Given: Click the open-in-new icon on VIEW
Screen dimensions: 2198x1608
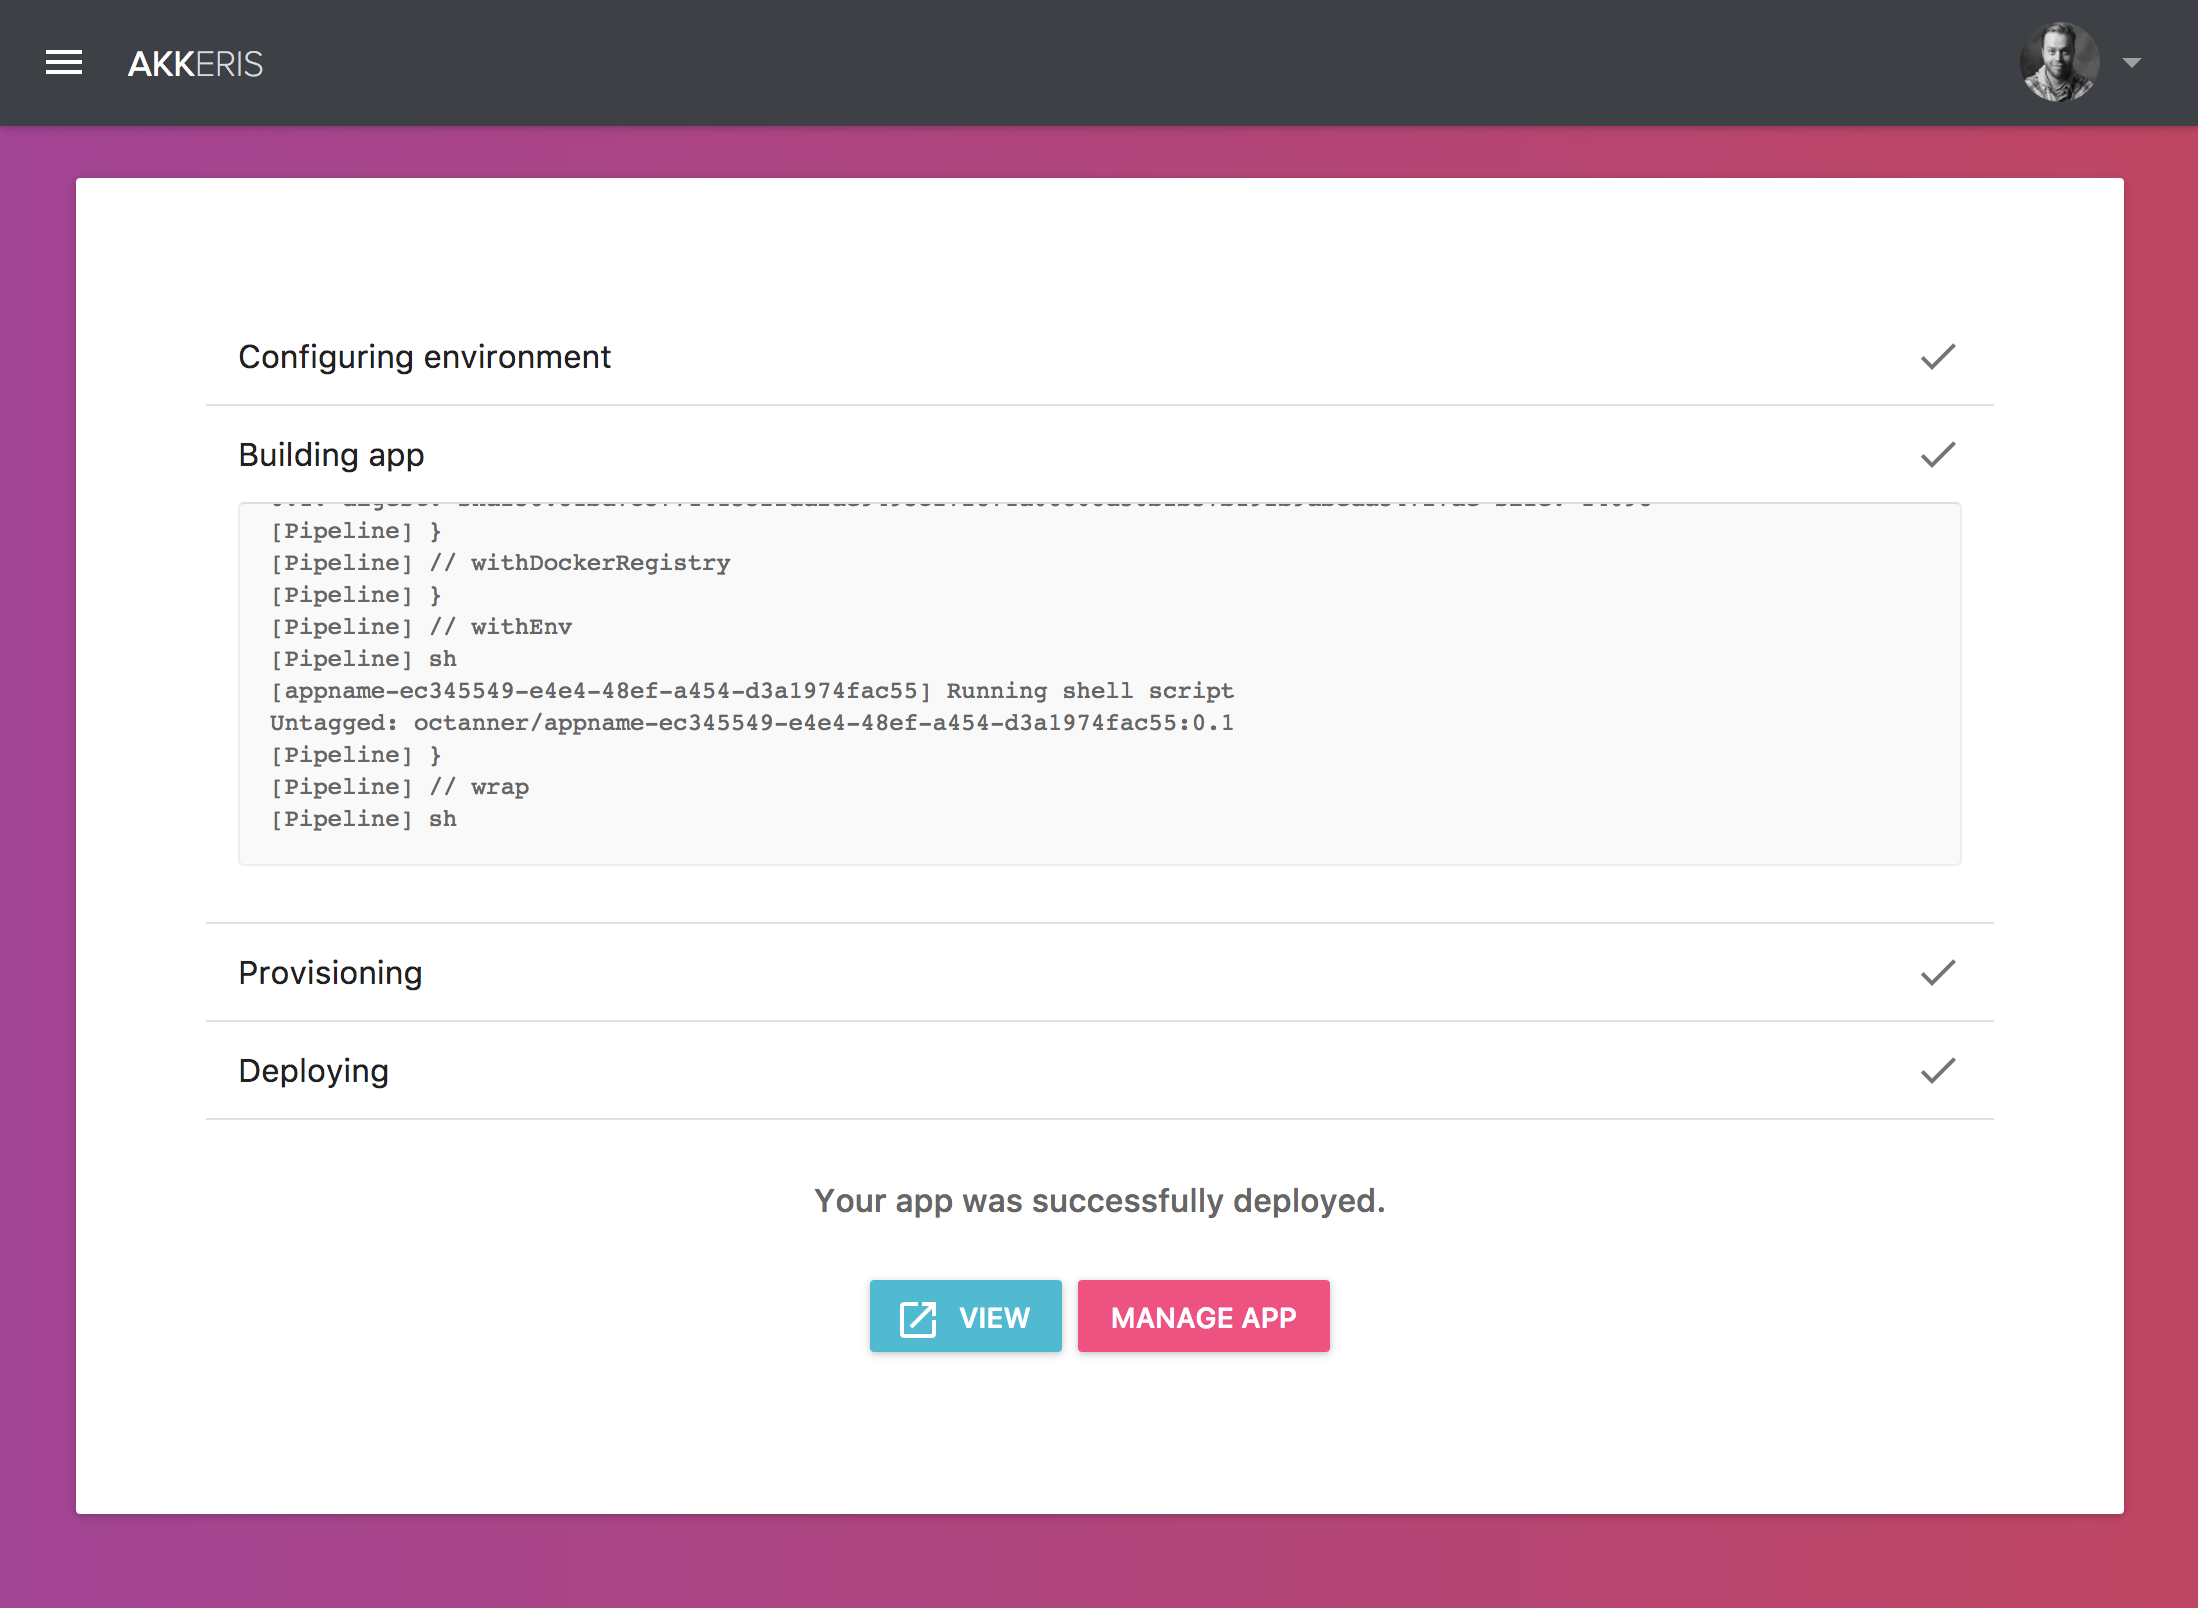Looking at the screenshot, I should [917, 1318].
